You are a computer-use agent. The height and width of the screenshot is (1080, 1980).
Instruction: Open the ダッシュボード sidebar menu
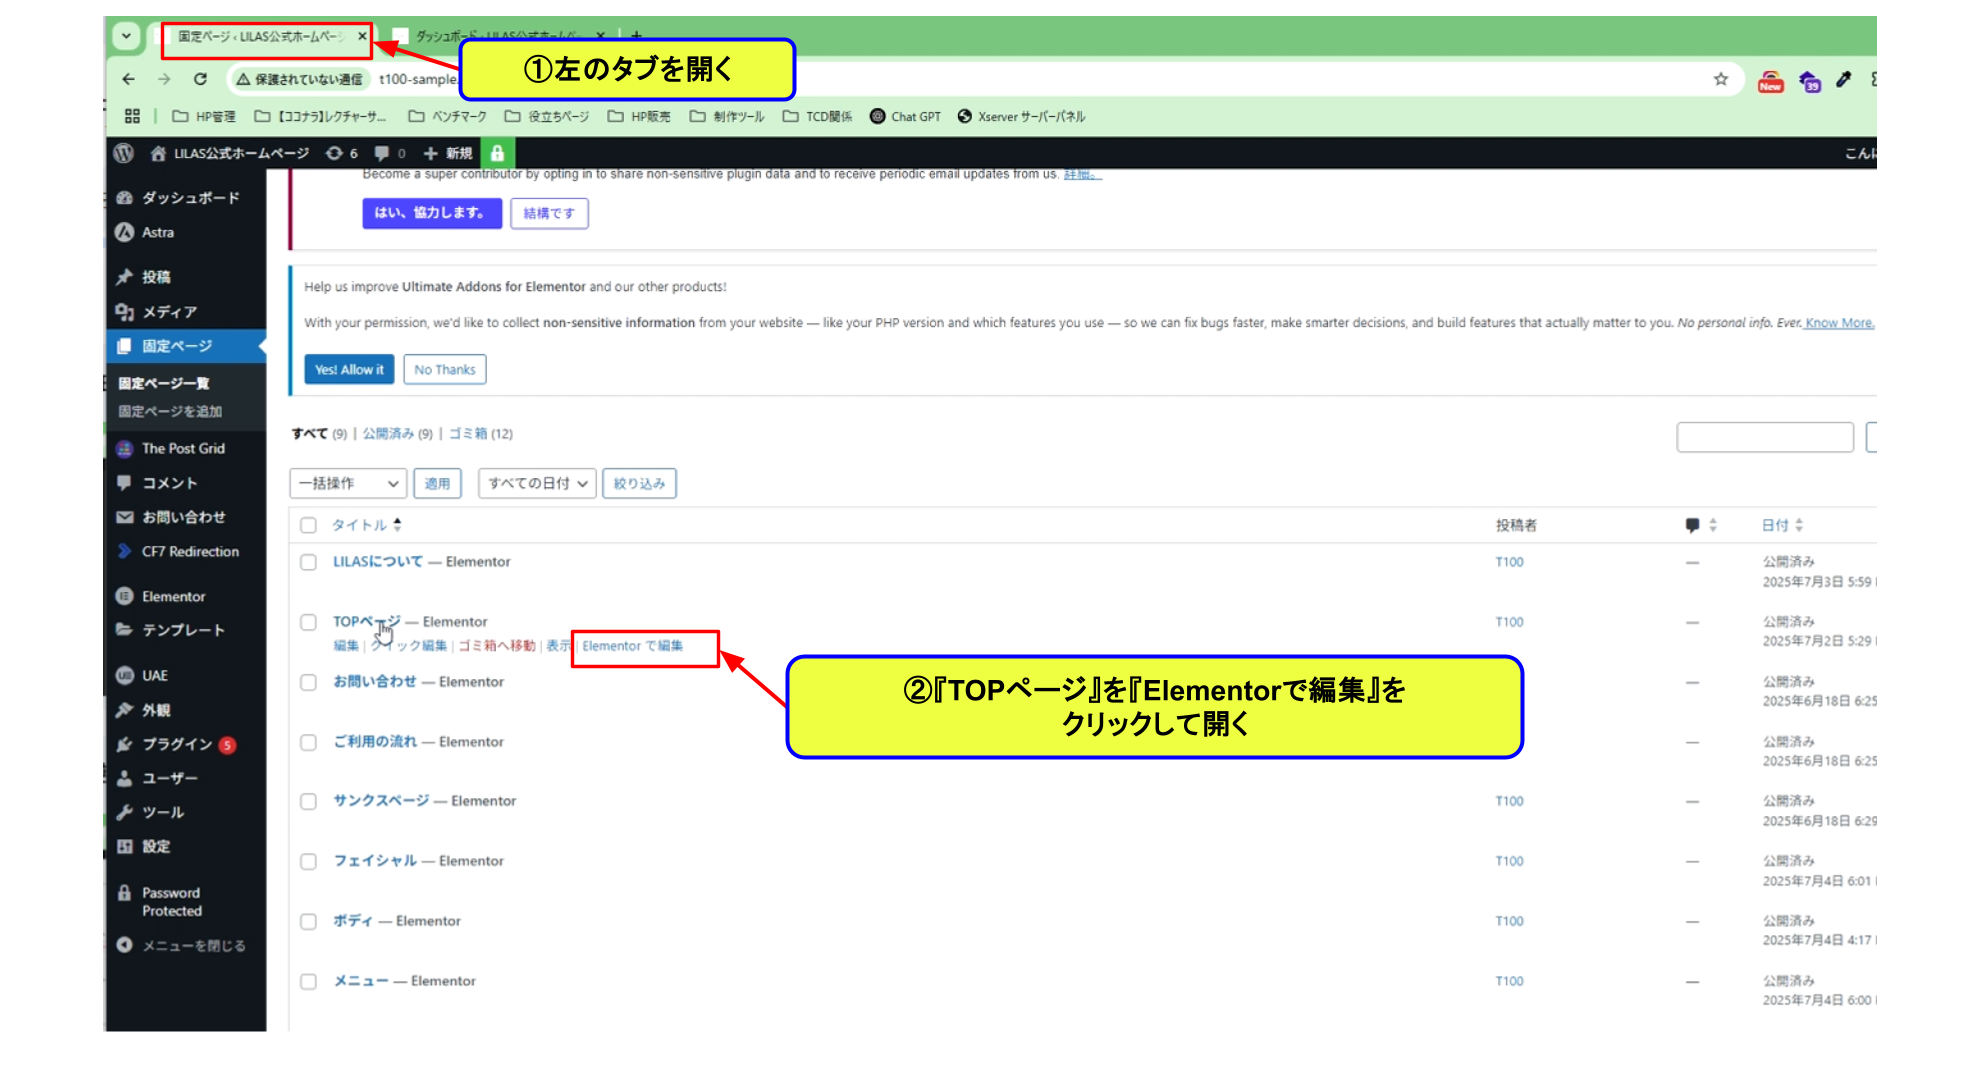point(186,198)
